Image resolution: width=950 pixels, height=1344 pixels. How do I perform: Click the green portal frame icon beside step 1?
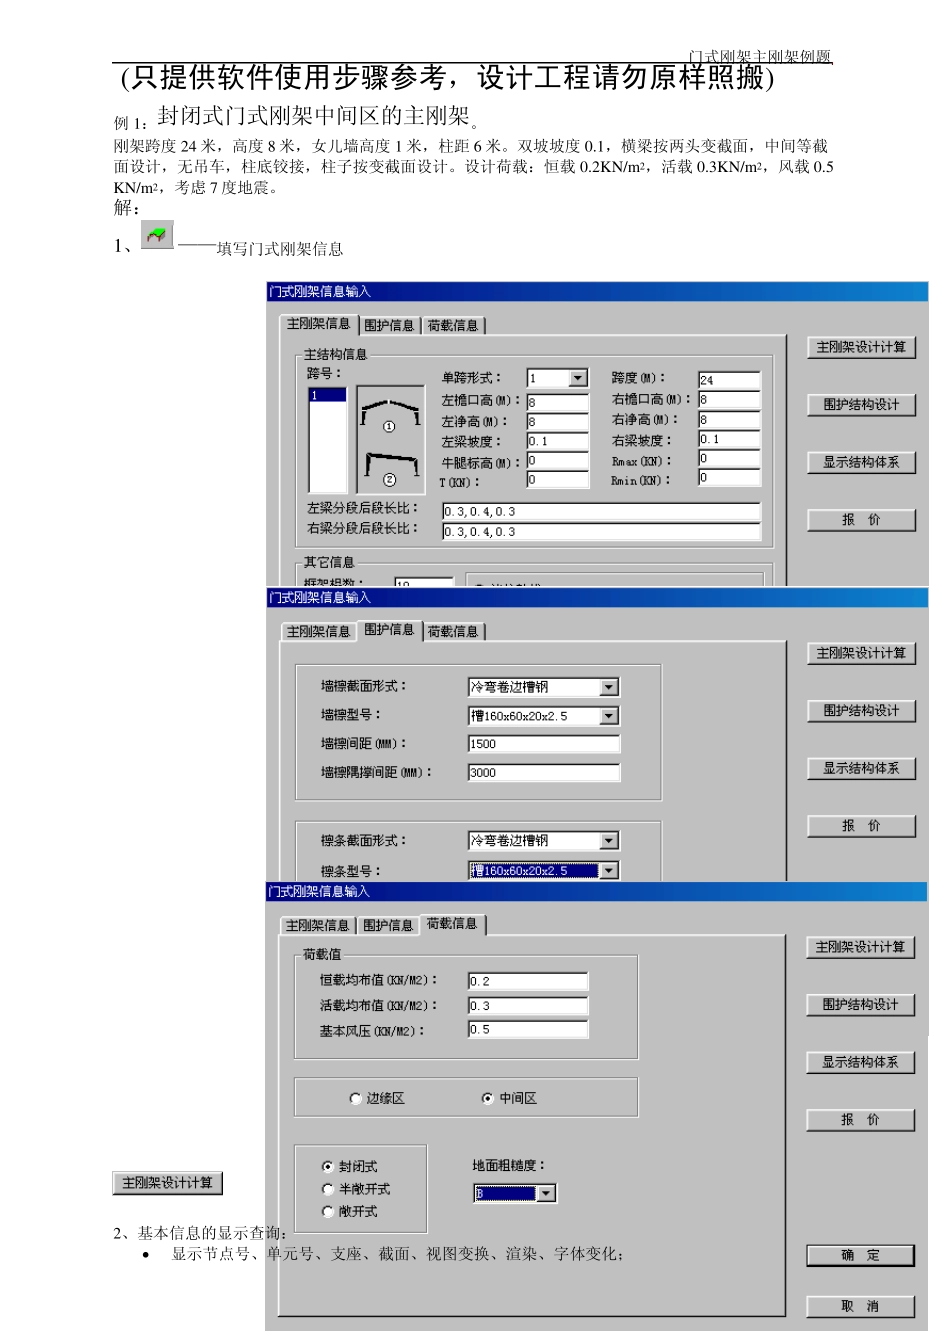pyautogui.click(x=157, y=235)
